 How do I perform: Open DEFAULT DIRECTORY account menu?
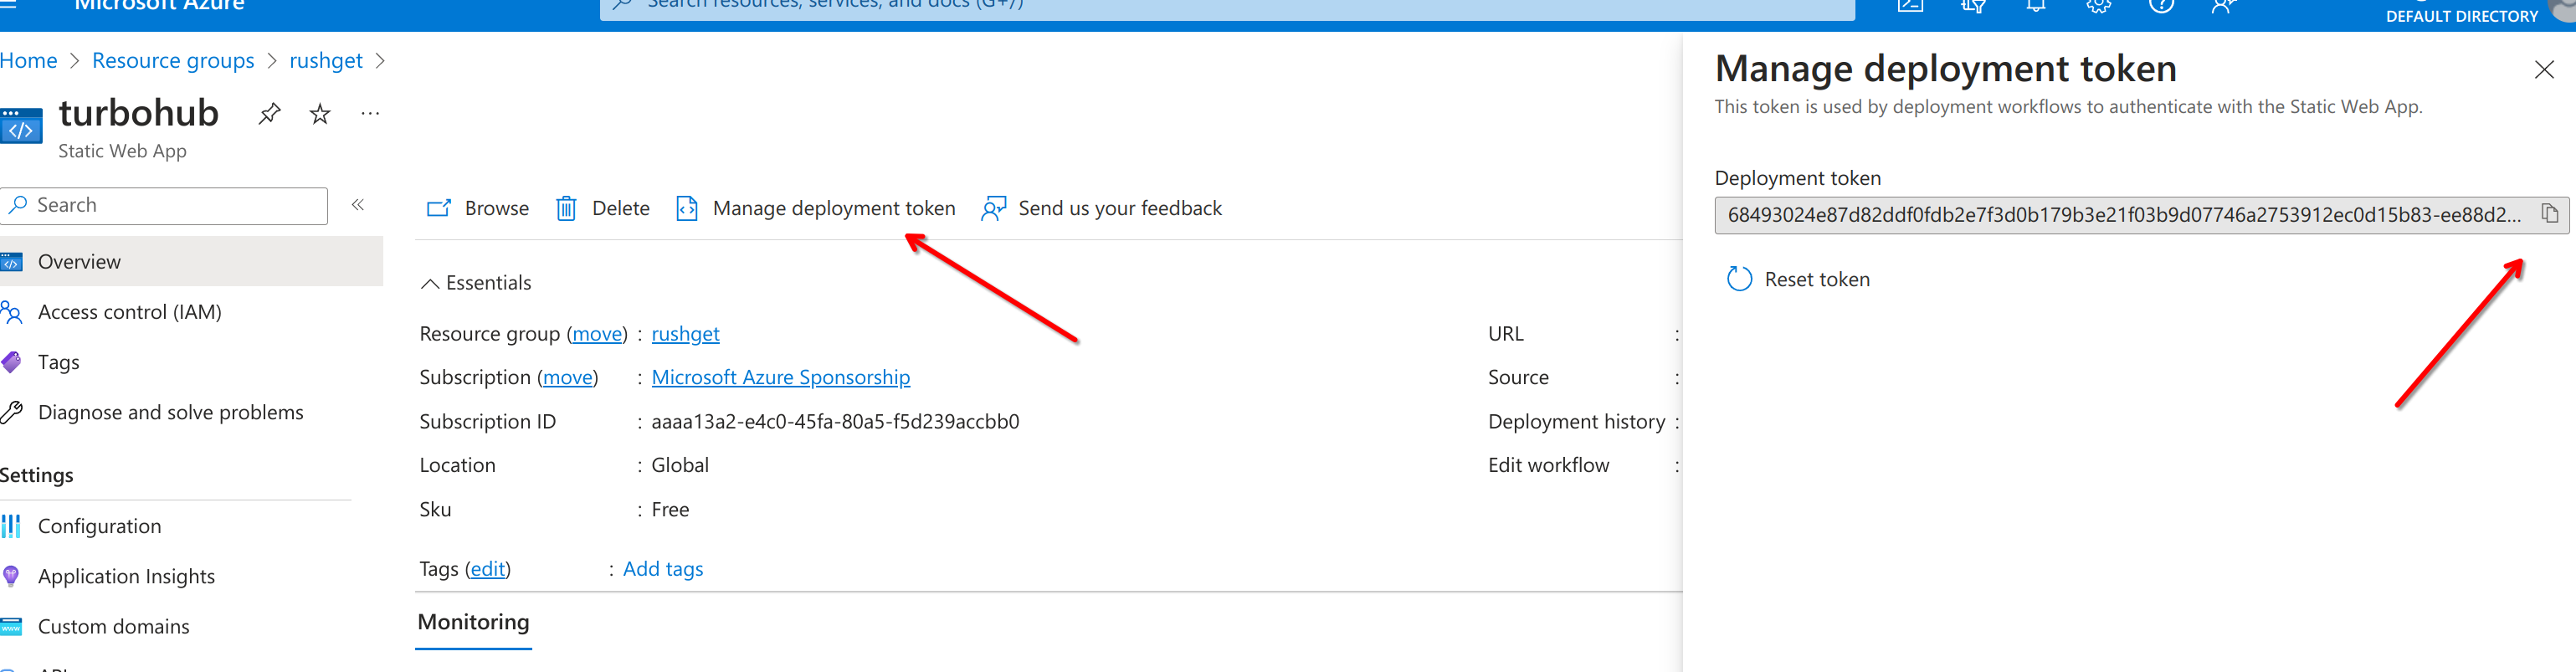pyautogui.click(x=2461, y=15)
